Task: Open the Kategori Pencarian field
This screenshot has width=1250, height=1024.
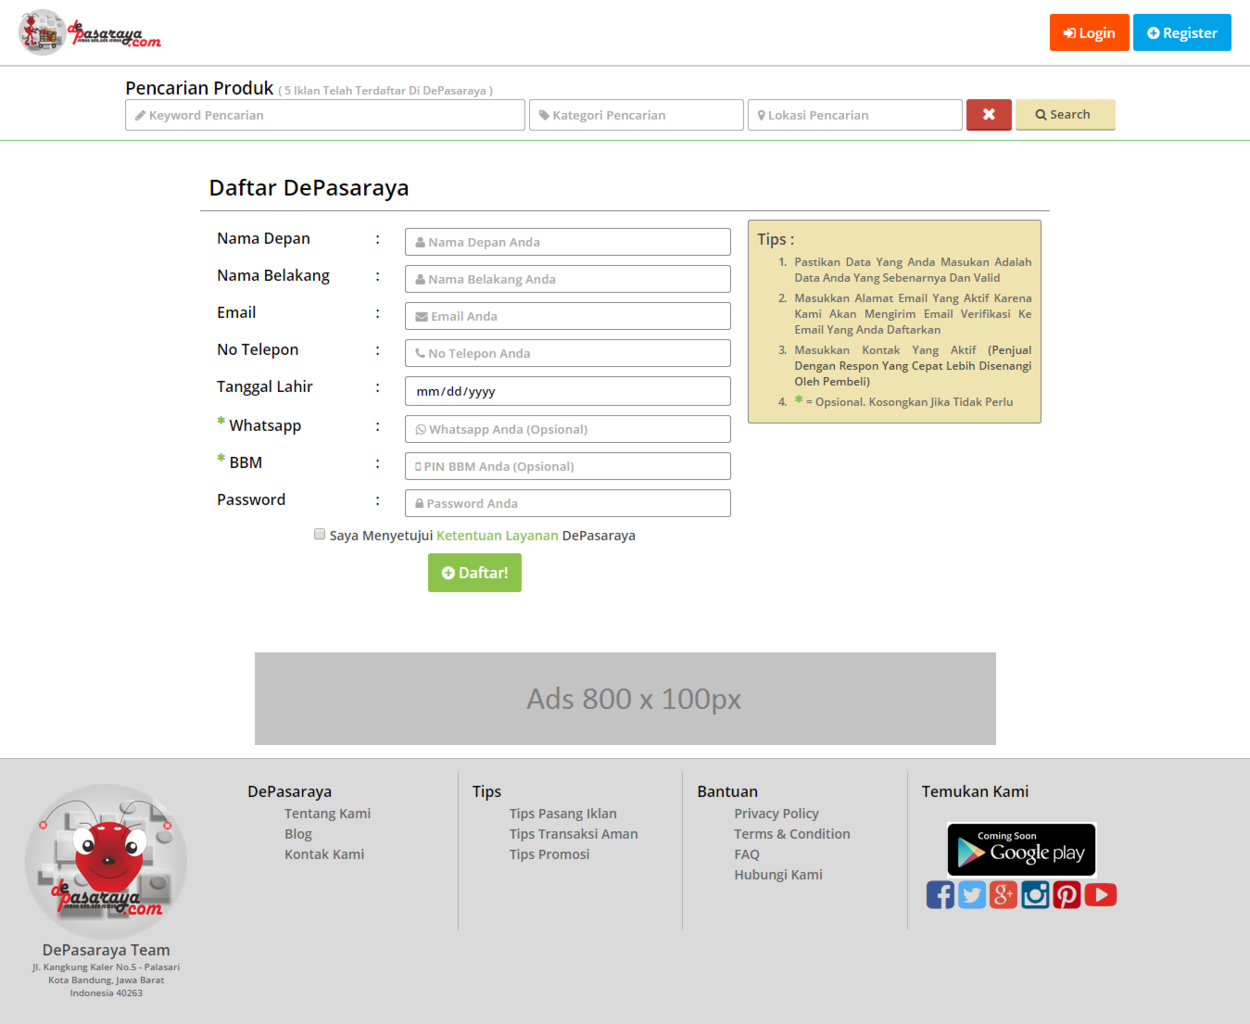Action: (x=636, y=115)
